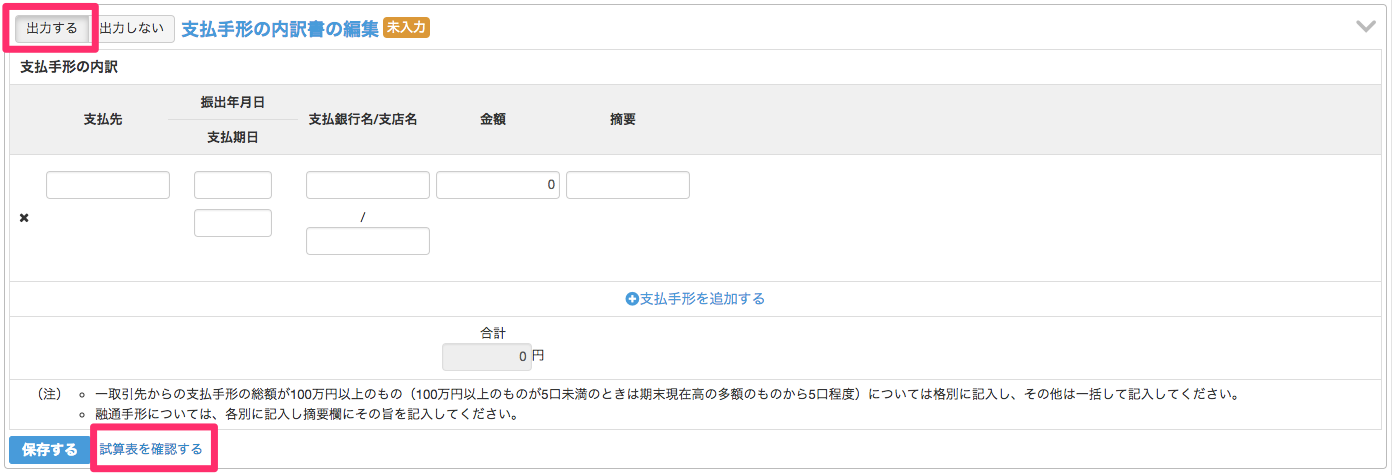1392x475 pixels.
Task: Click the 摘要 input field
Action: (x=628, y=185)
